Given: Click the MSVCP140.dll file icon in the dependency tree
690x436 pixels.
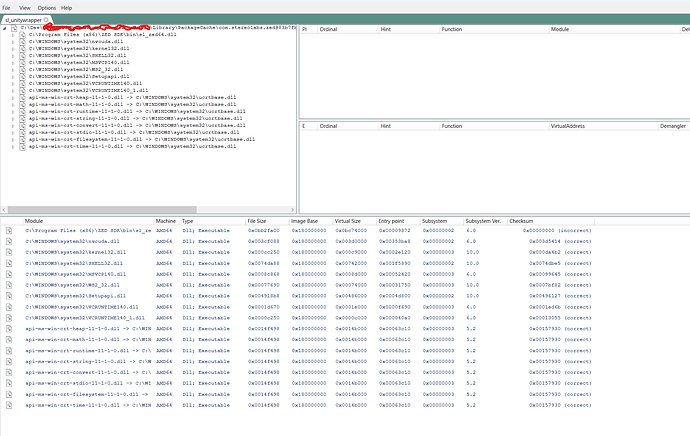Looking at the screenshot, I should tap(22, 62).
